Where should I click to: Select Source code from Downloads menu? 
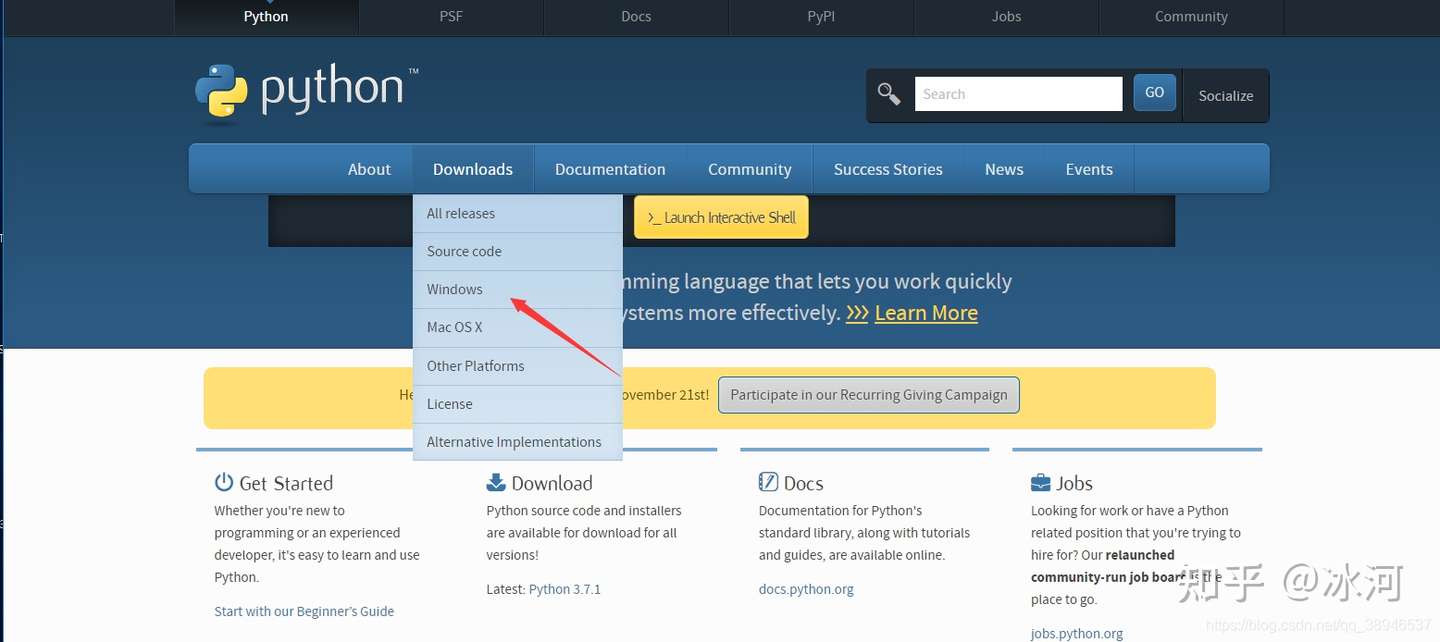pos(518,251)
